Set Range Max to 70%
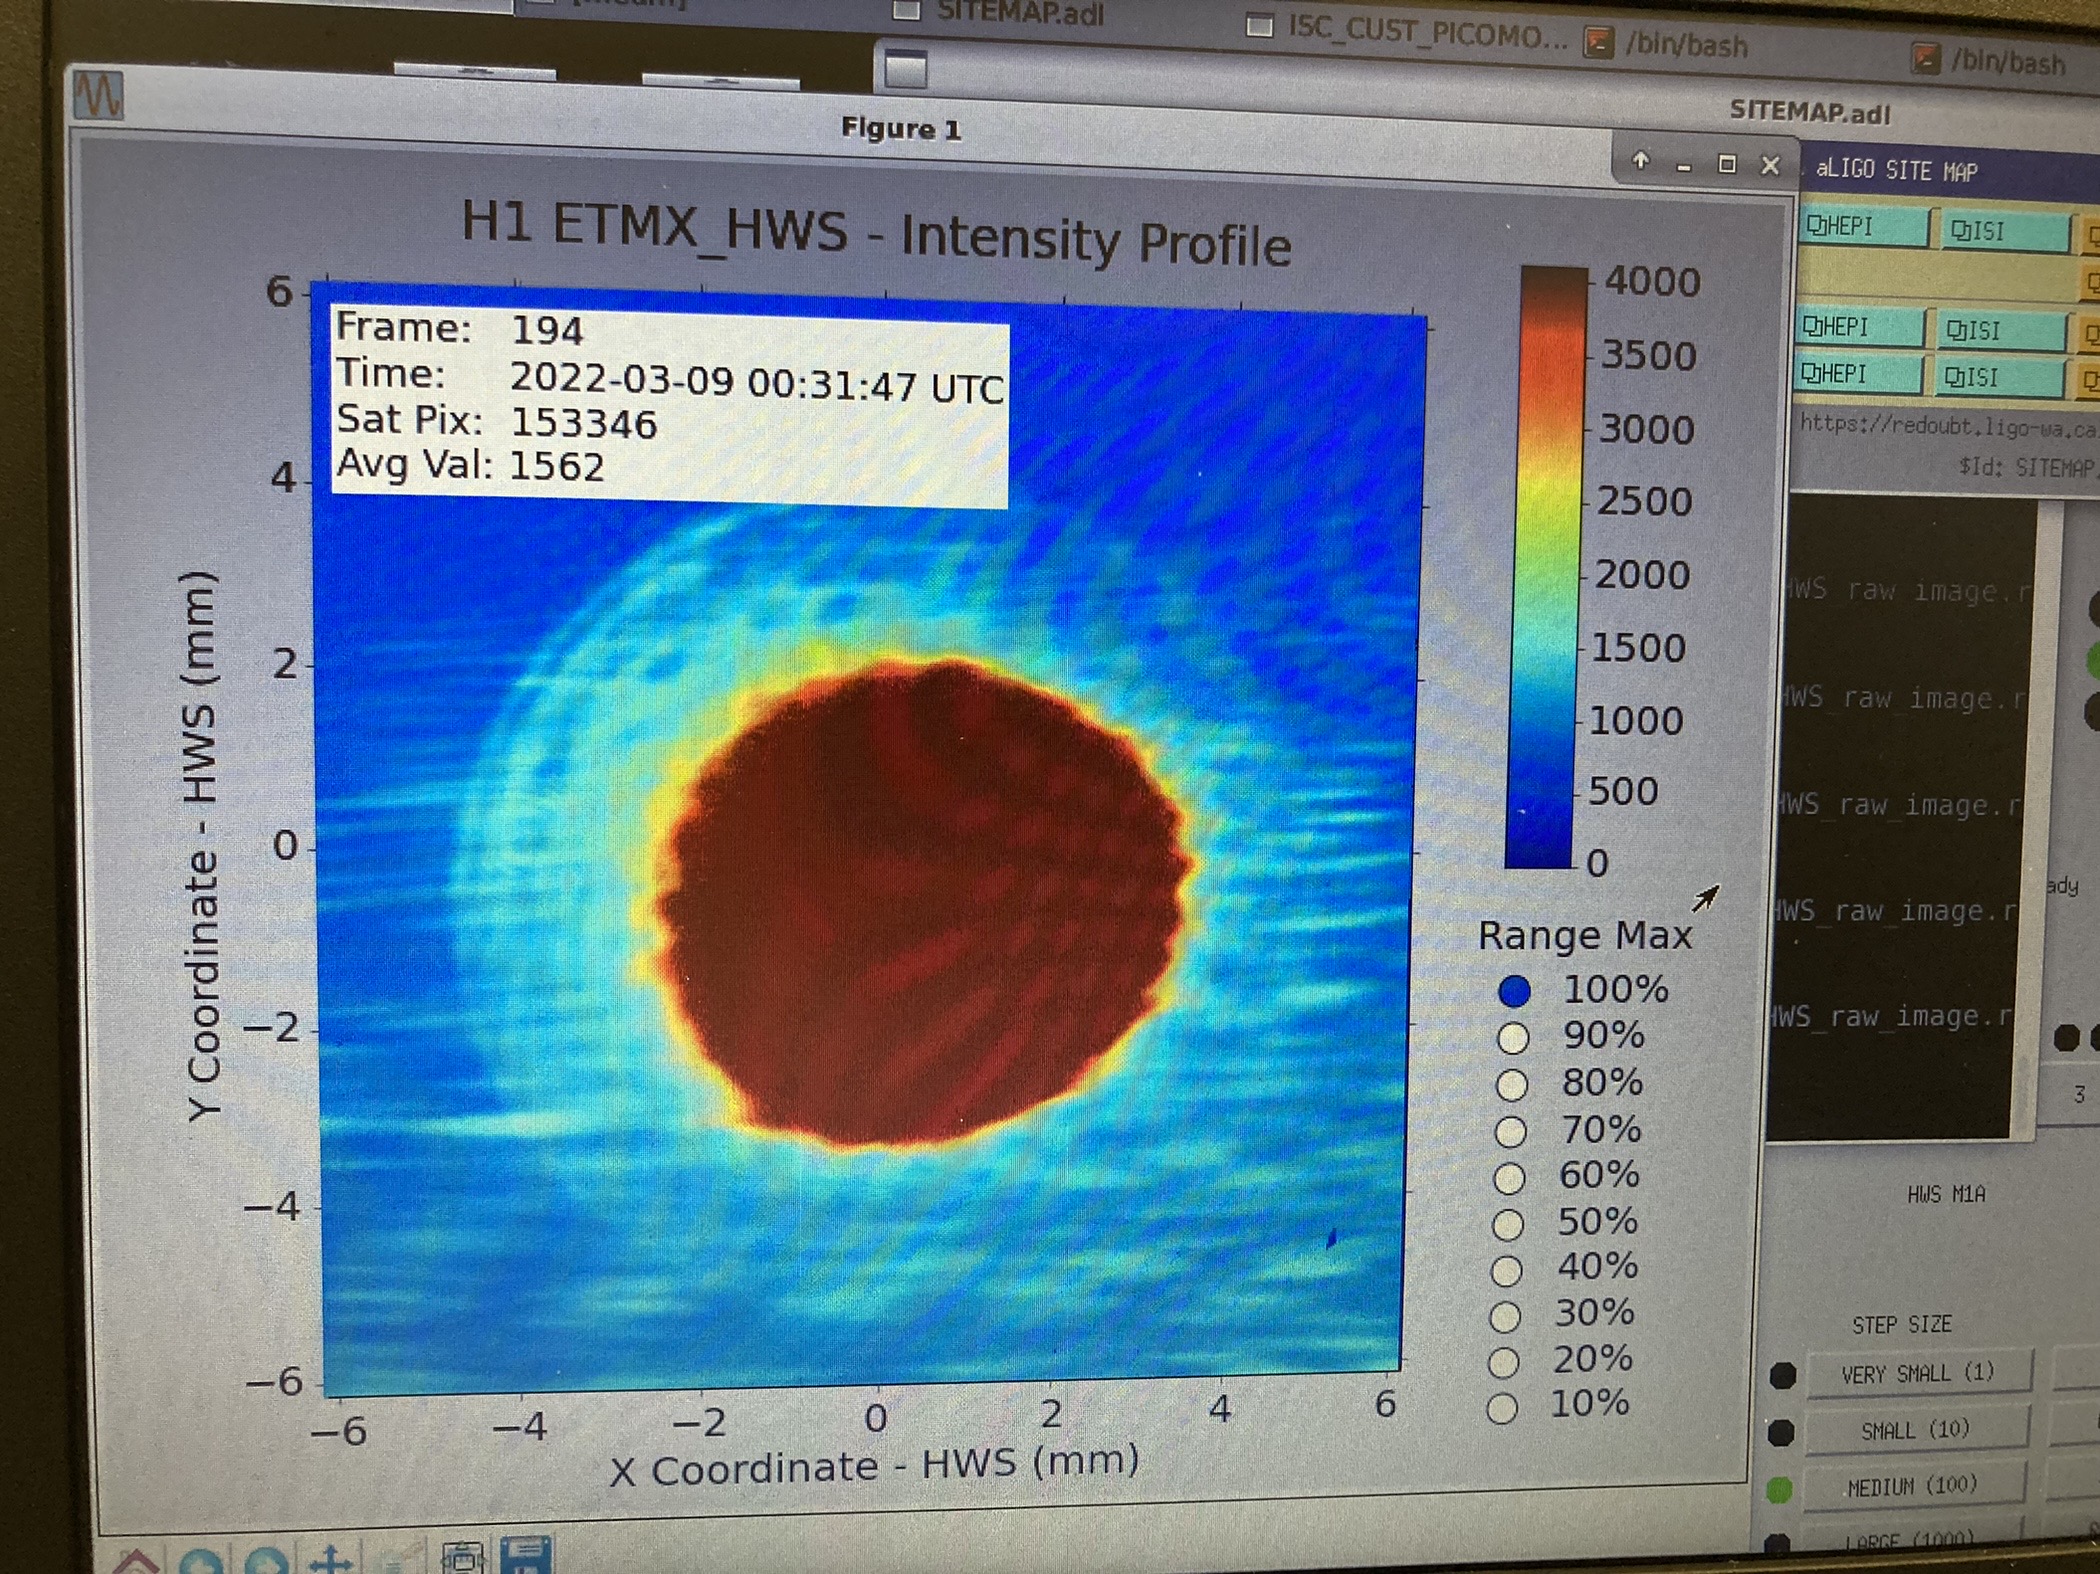2100x1574 pixels. coord(1510,1132)
